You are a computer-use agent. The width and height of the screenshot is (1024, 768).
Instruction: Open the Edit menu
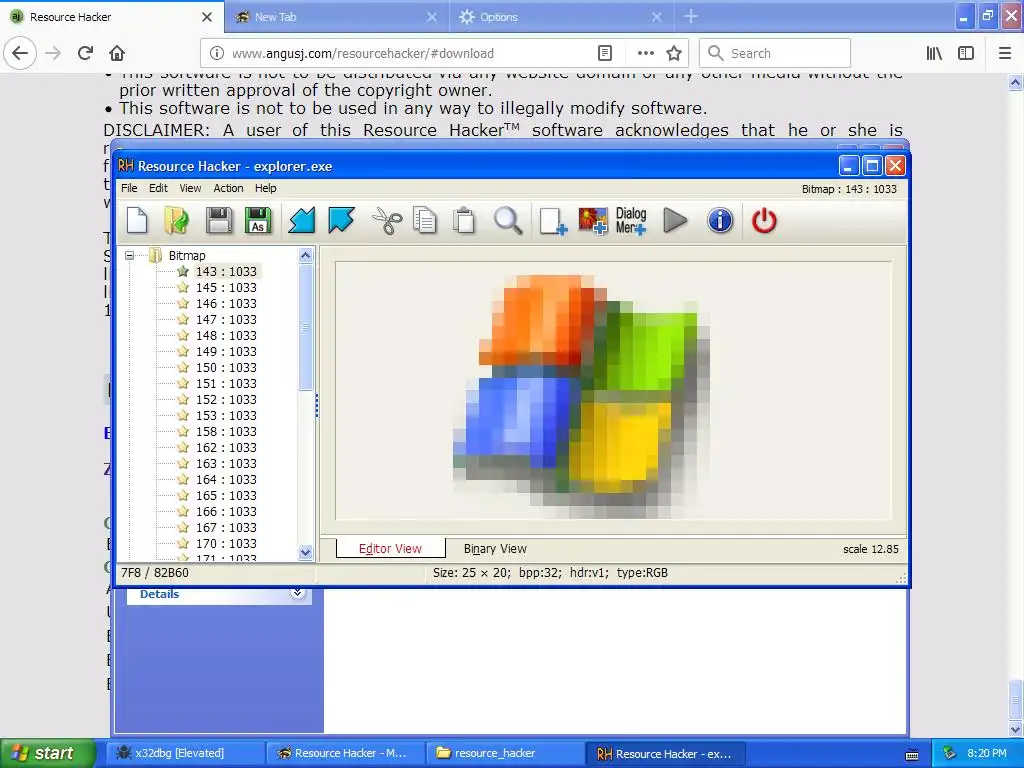tap(158, 188)
